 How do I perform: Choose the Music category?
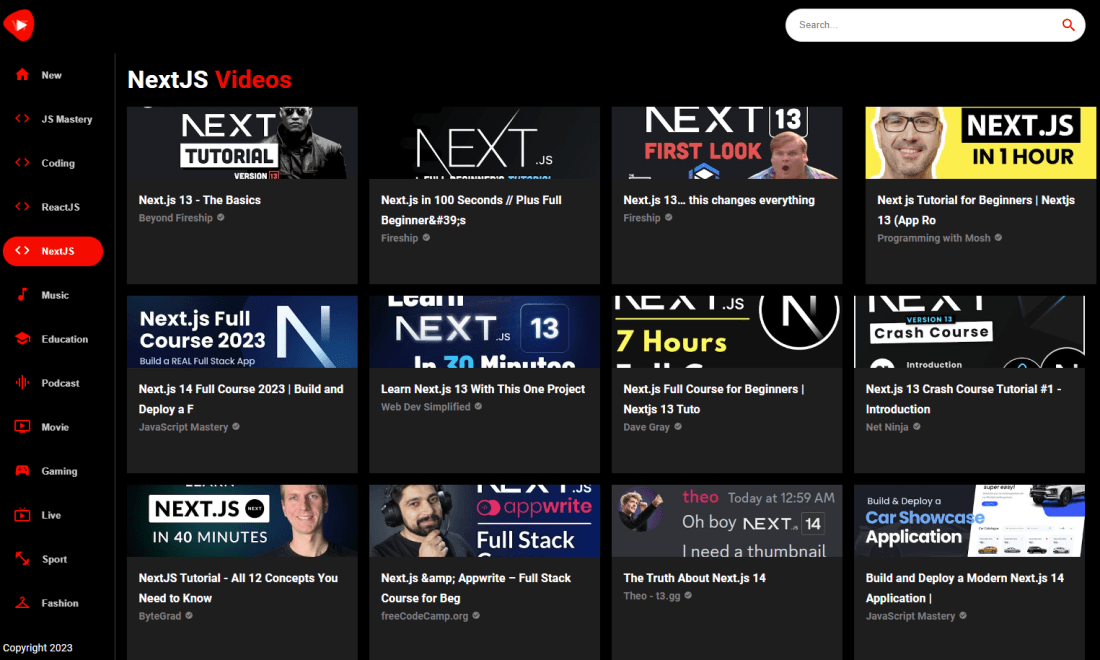click(53, 295)
